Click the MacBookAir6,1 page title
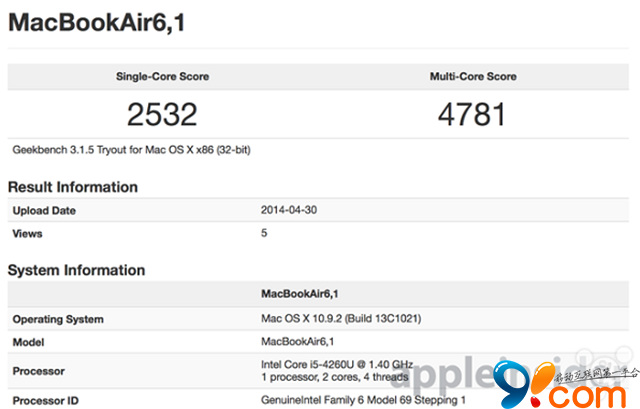 pyautogui.click(x=96, y=23)
